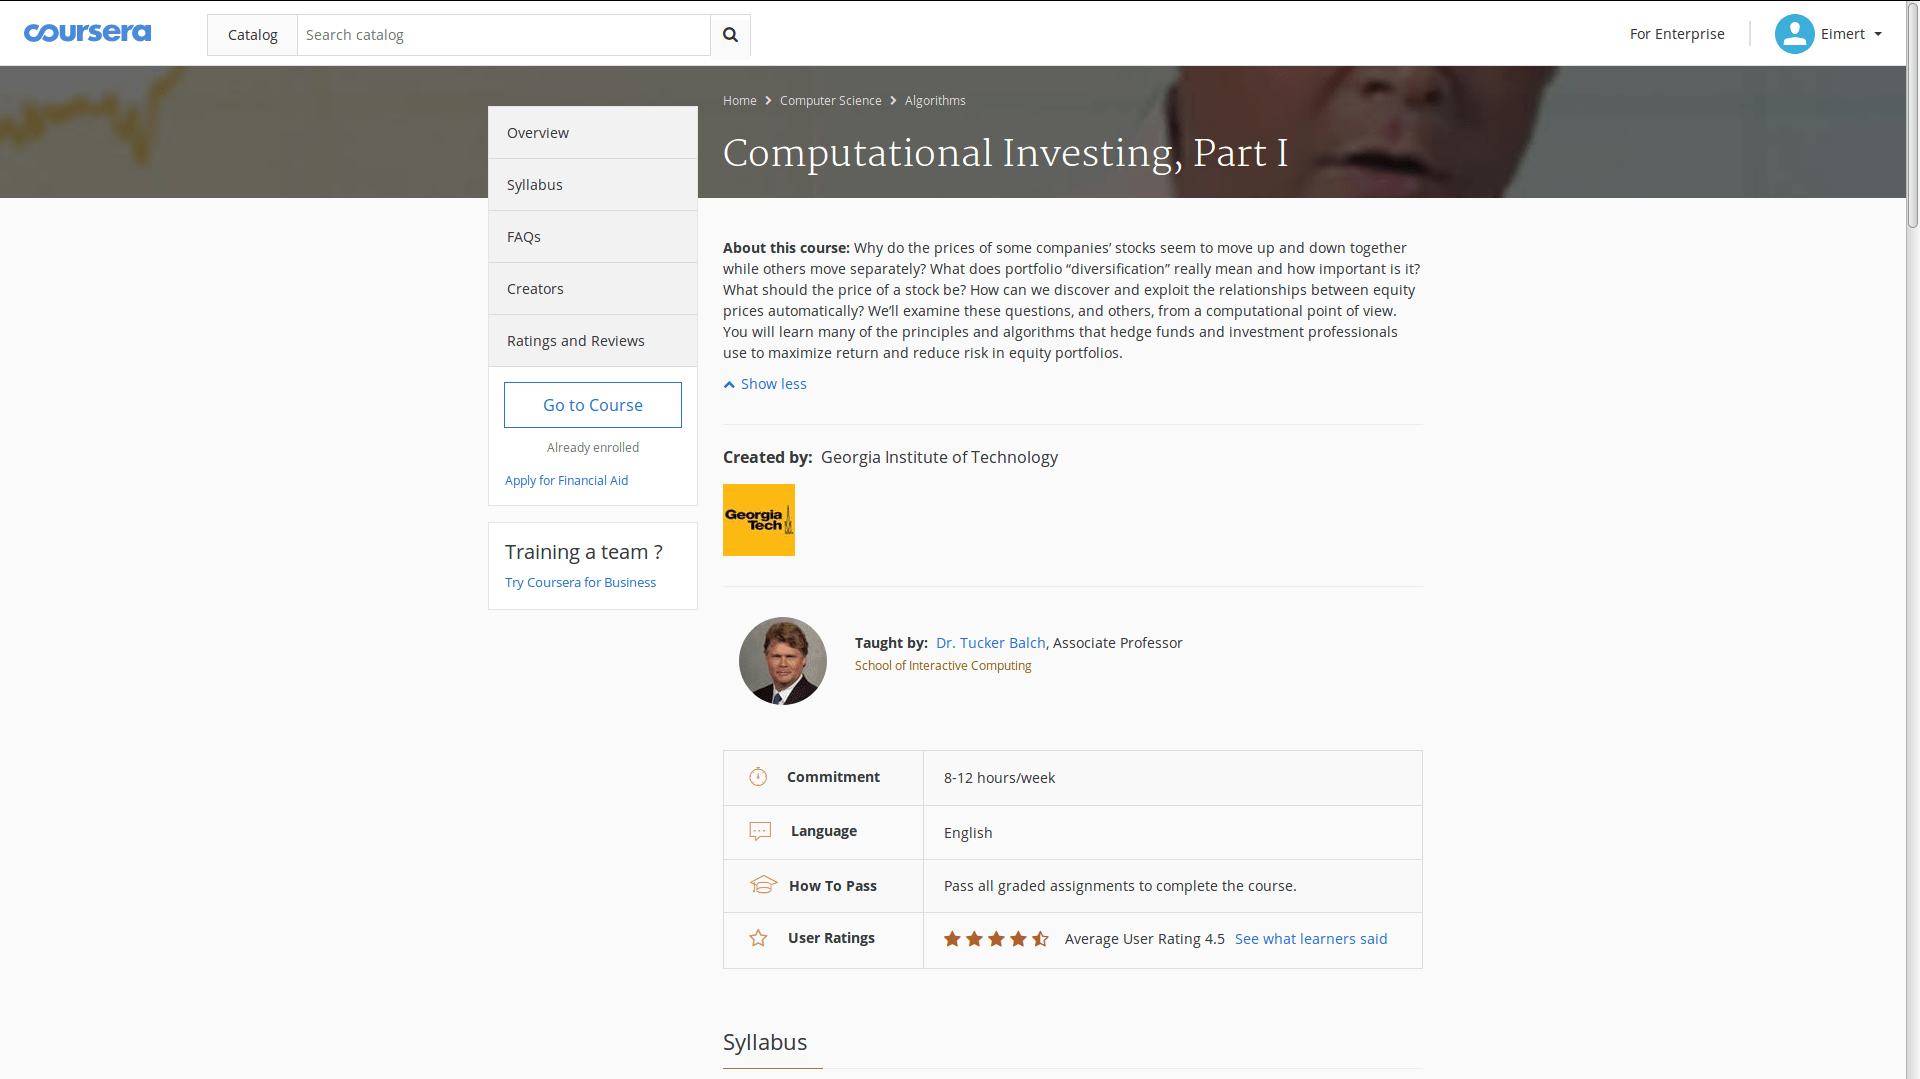This screenshot has height=1079, width=1920.
Task: Open the Dr. Tucker Balch profile link
Action: [990, 643]
